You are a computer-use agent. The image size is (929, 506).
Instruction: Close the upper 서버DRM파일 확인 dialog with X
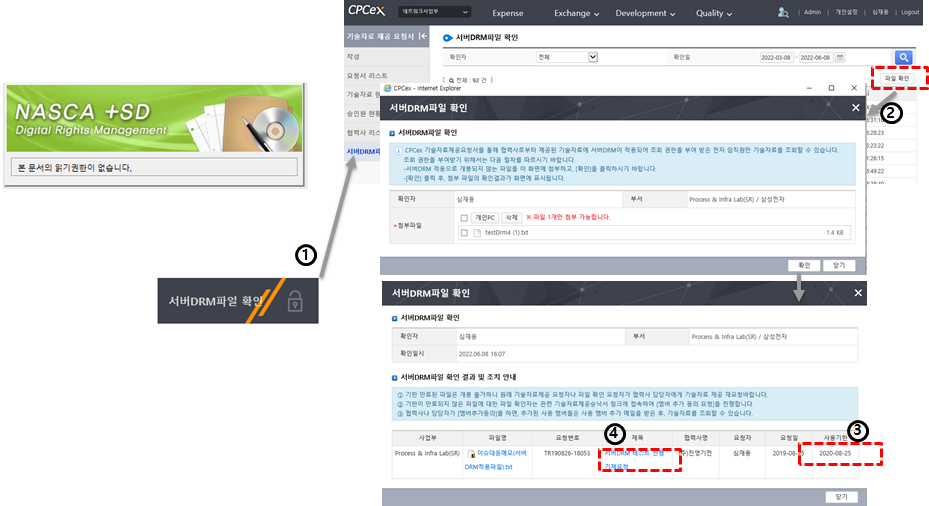point(856,107)
